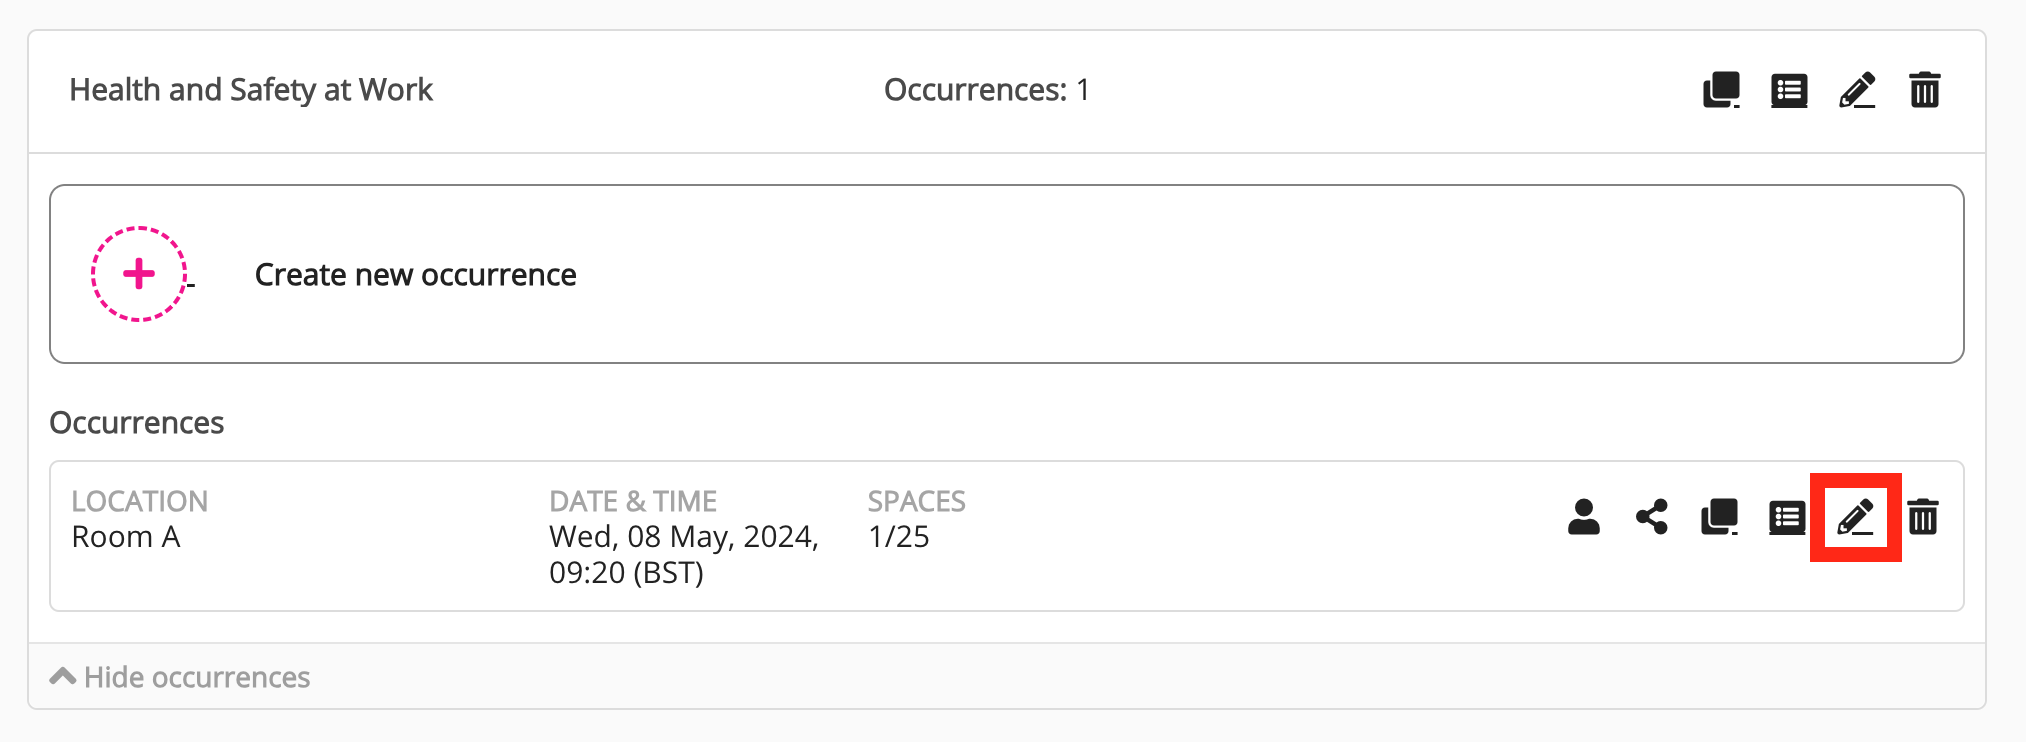Open list icon for Room A occurrence

[1787, 517]
